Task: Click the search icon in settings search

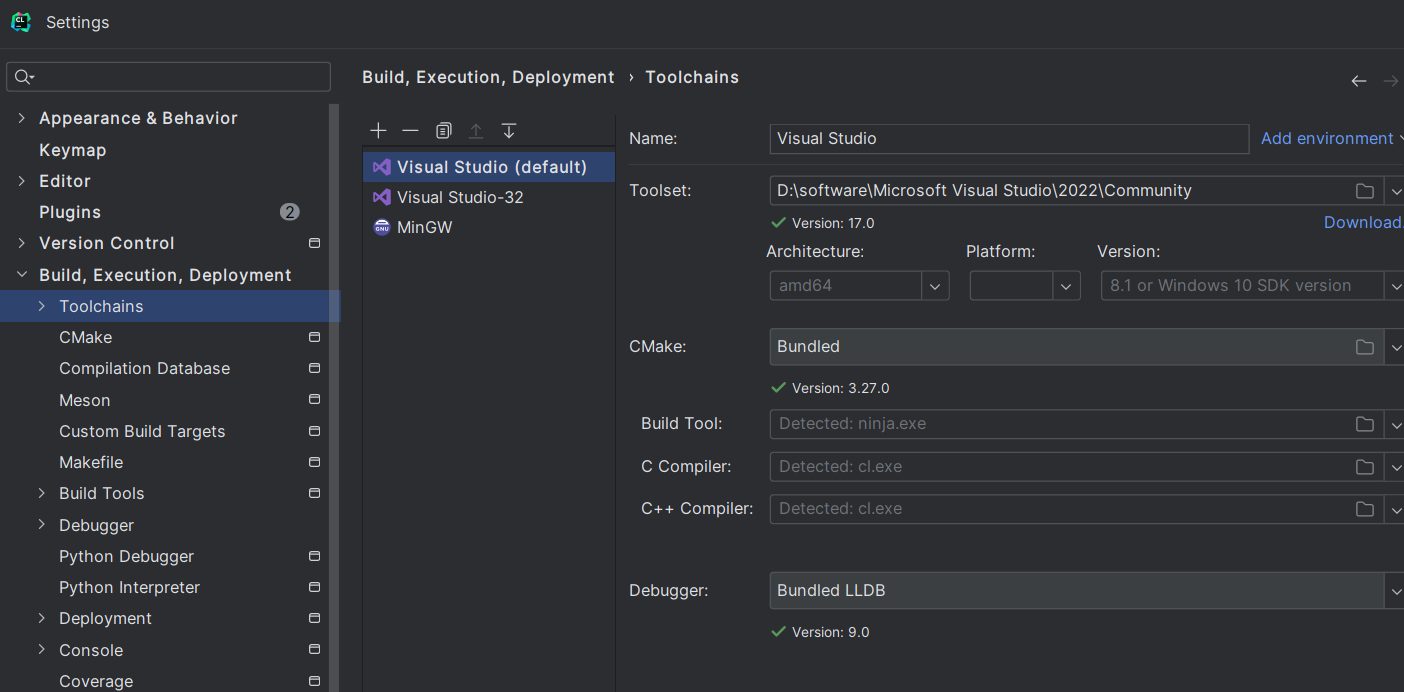Action: 24,77
